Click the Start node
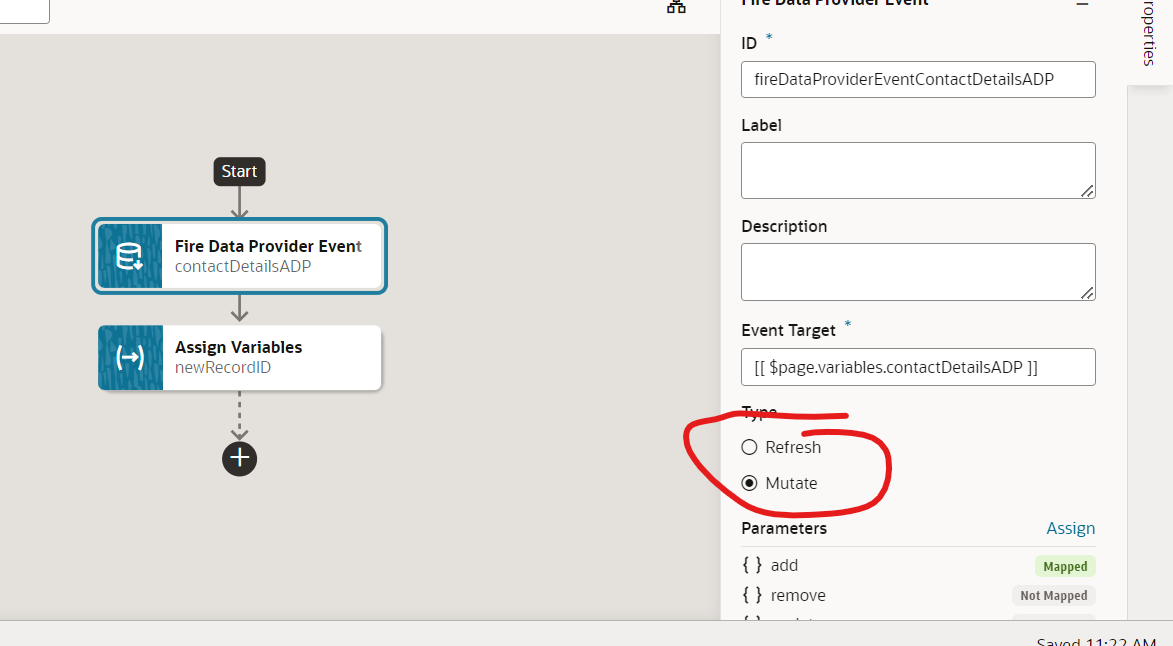 [x=239, y=171]
